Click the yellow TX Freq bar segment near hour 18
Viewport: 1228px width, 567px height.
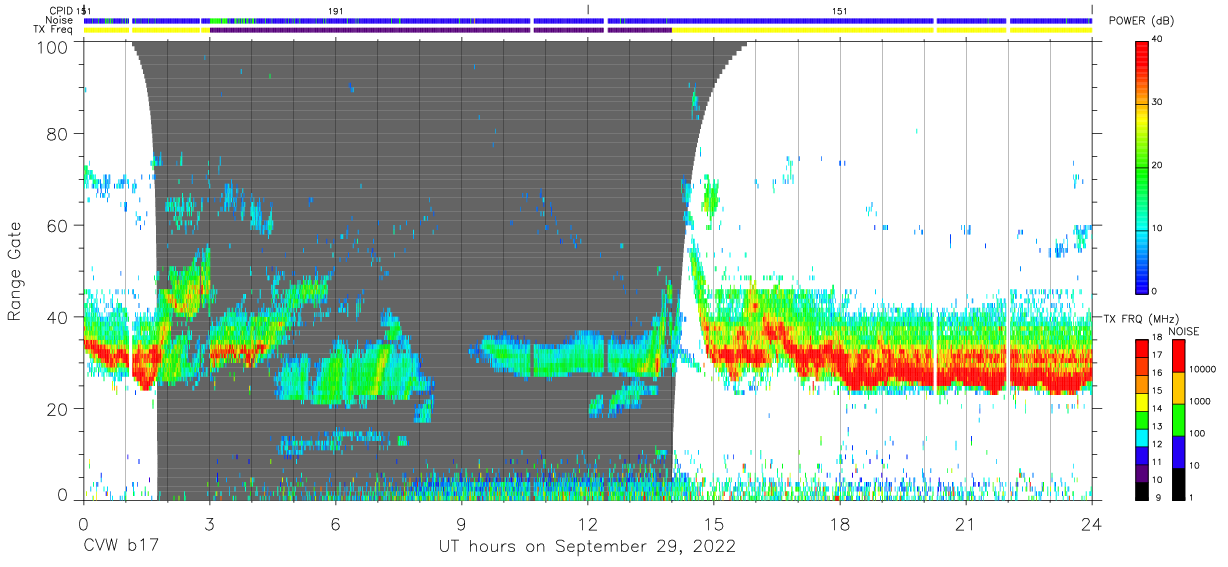pyautogui.click(x=803, y=30)
